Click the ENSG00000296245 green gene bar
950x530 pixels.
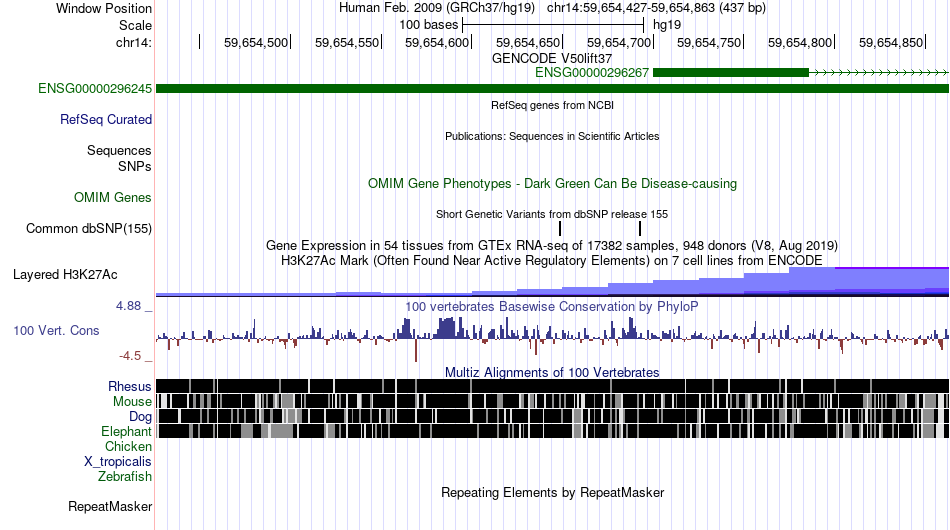[x=552, y=88]
